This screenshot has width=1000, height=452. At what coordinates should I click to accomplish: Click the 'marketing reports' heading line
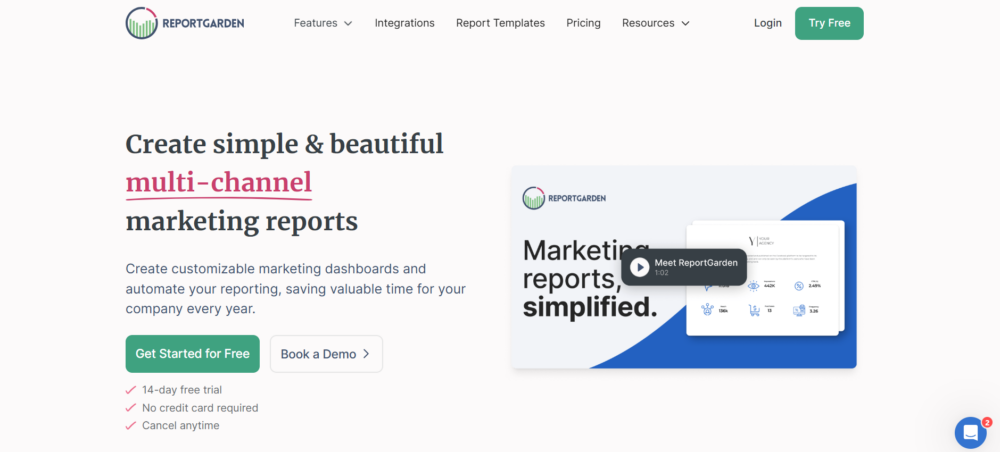pyautogui.click(x=242, y=221)
